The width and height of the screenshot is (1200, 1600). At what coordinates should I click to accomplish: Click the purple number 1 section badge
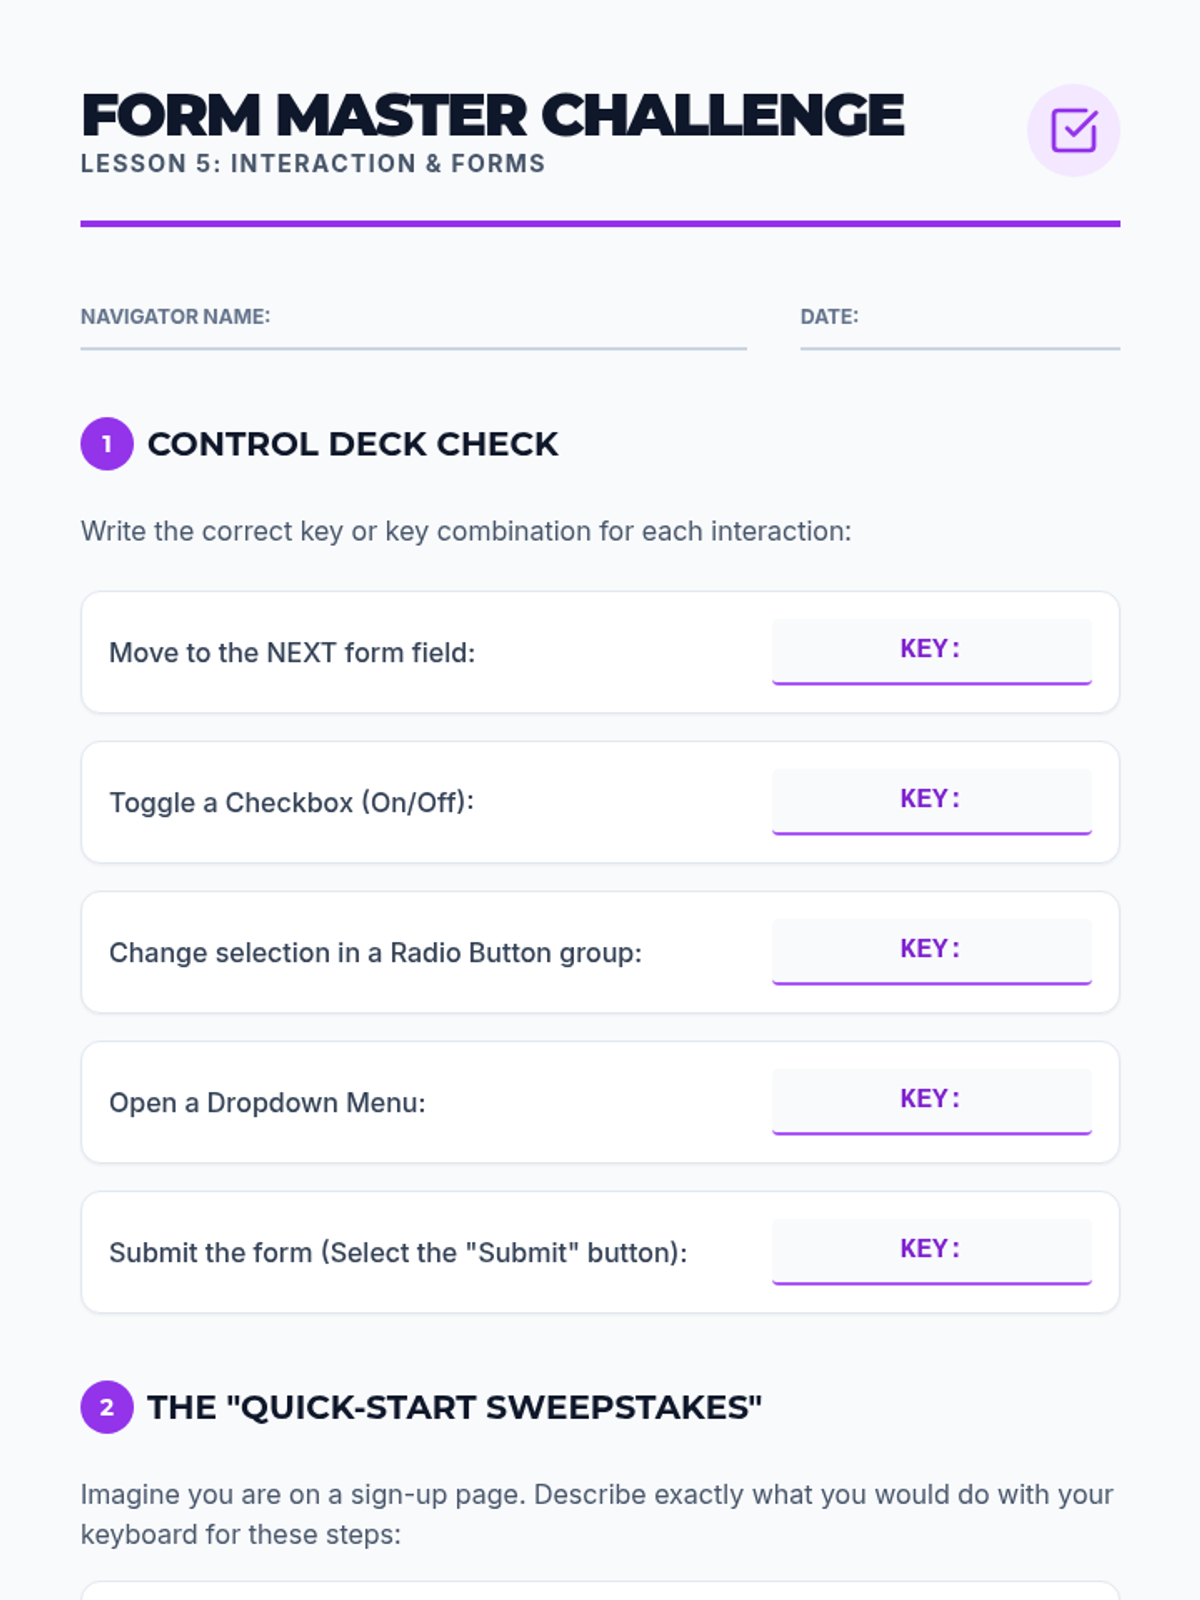pos(107,444)
